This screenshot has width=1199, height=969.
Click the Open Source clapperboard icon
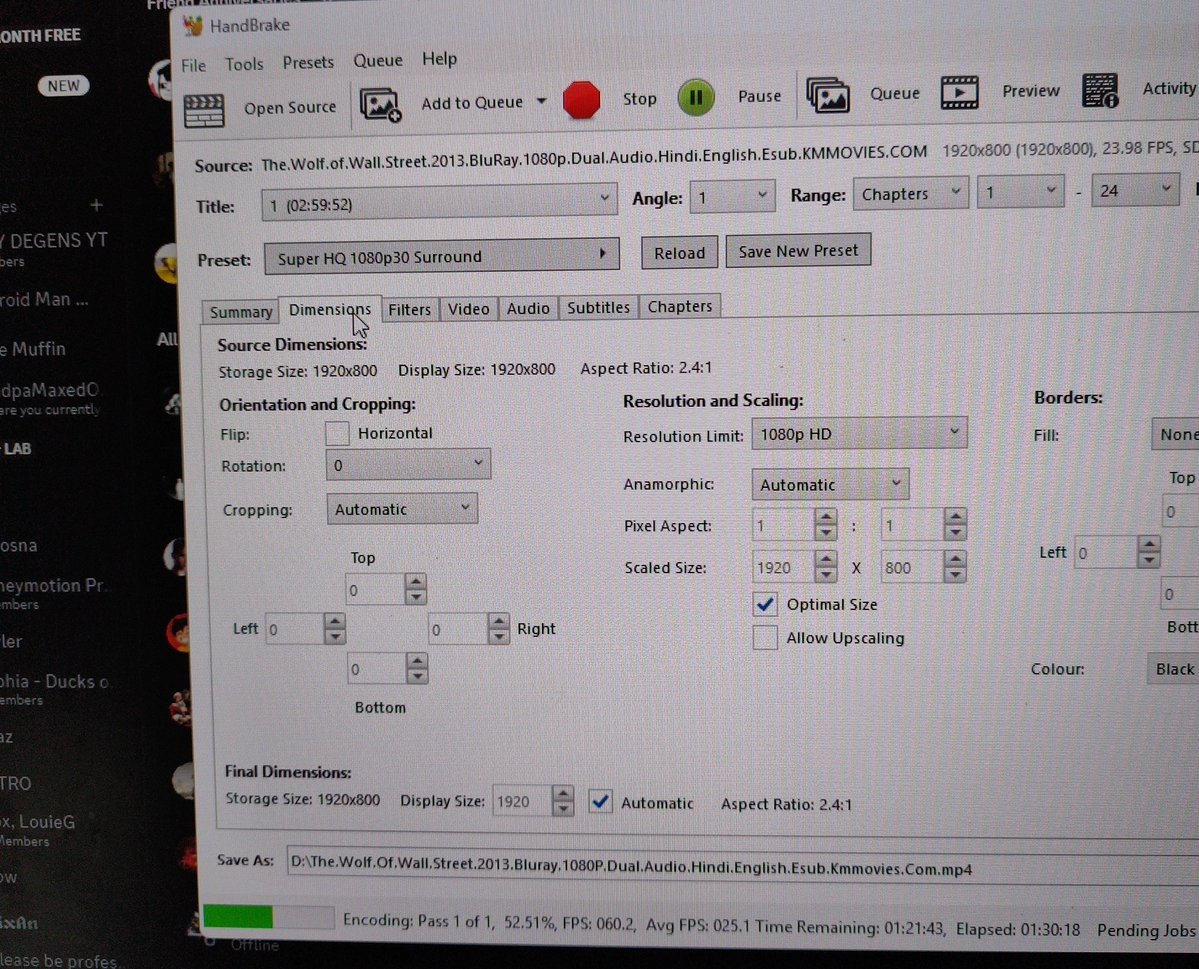(203, 109)
